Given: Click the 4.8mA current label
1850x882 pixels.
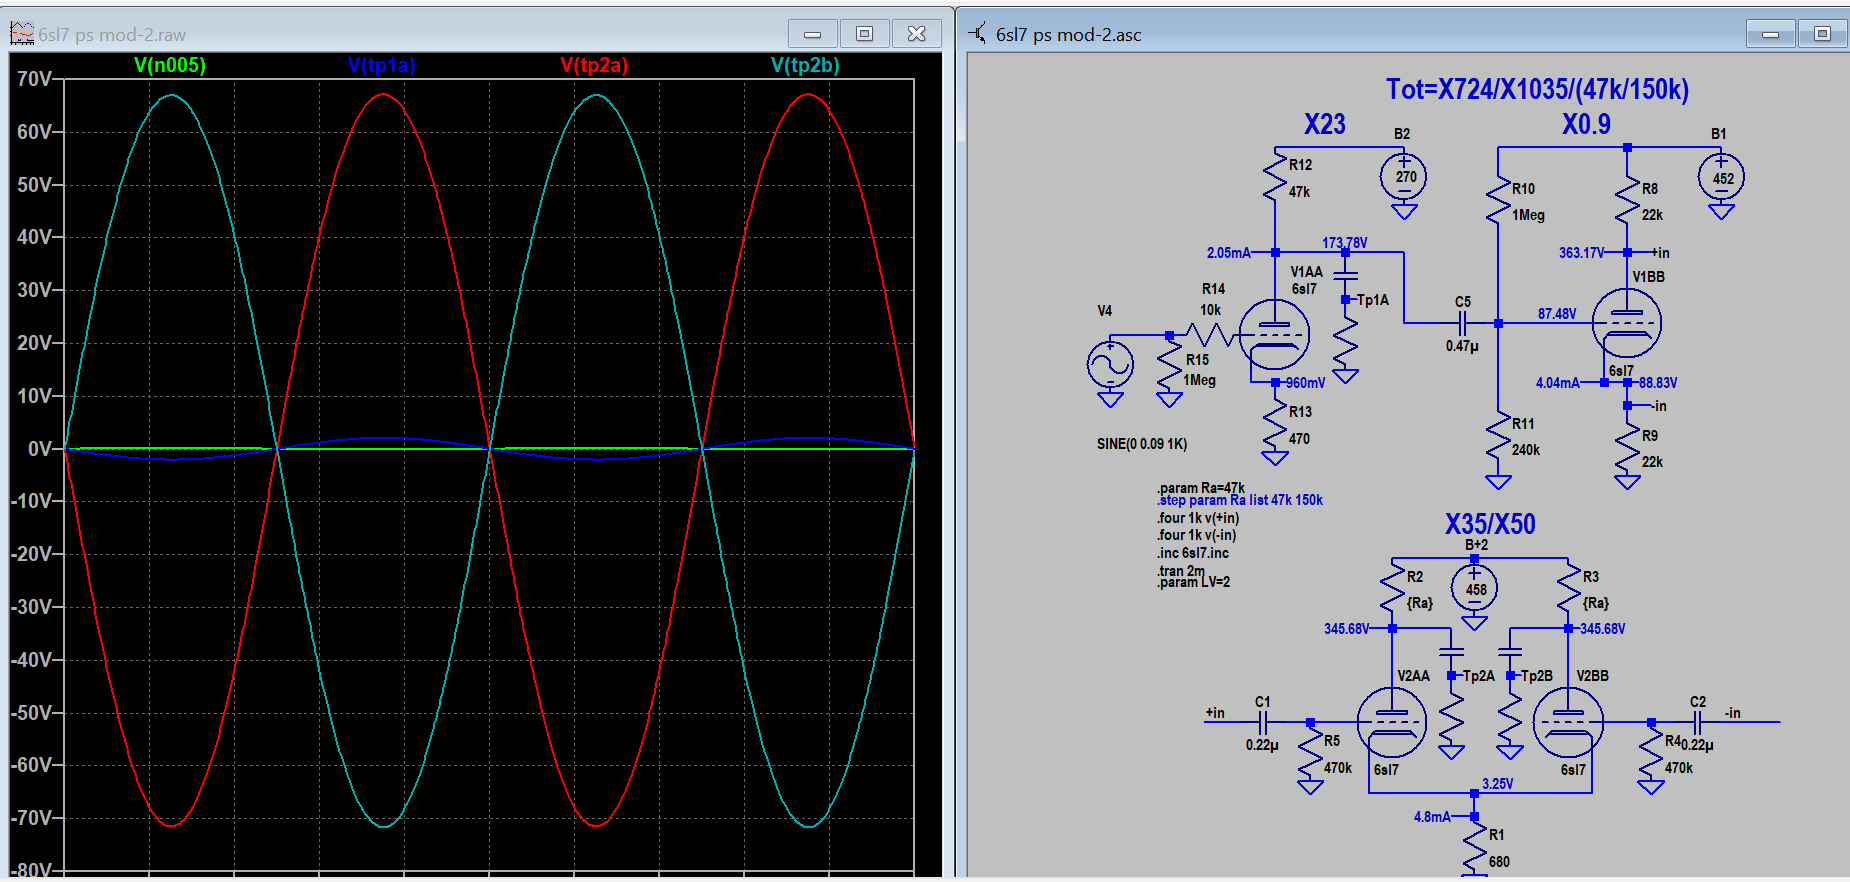Looking at the screenshot, I should (1431, 817).
